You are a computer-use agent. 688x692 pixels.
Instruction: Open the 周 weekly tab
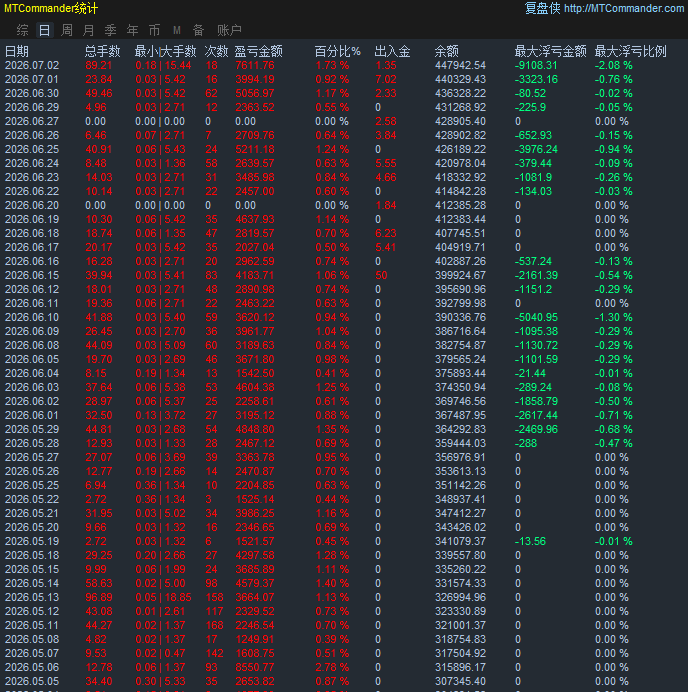(67, 30)
